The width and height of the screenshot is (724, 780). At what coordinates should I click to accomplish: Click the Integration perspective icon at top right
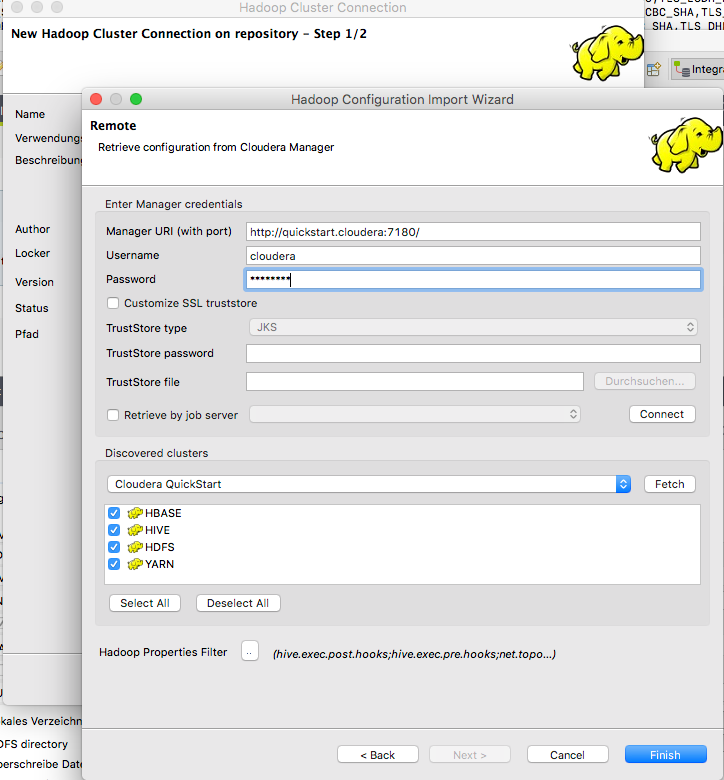683,69
